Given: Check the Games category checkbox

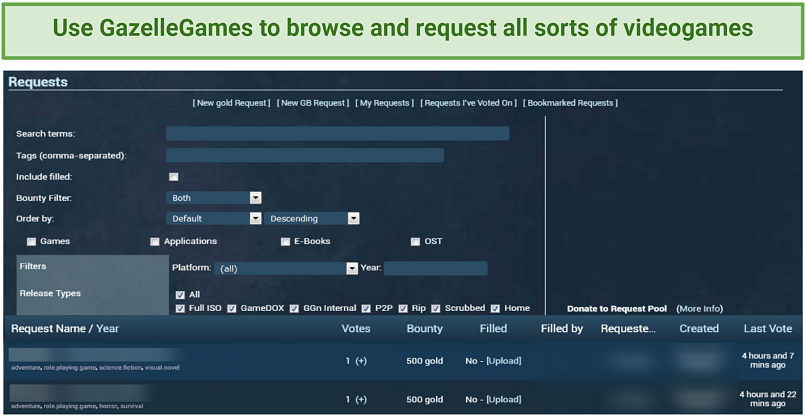Looking at the screenshot, I should [x=31, y=242].
